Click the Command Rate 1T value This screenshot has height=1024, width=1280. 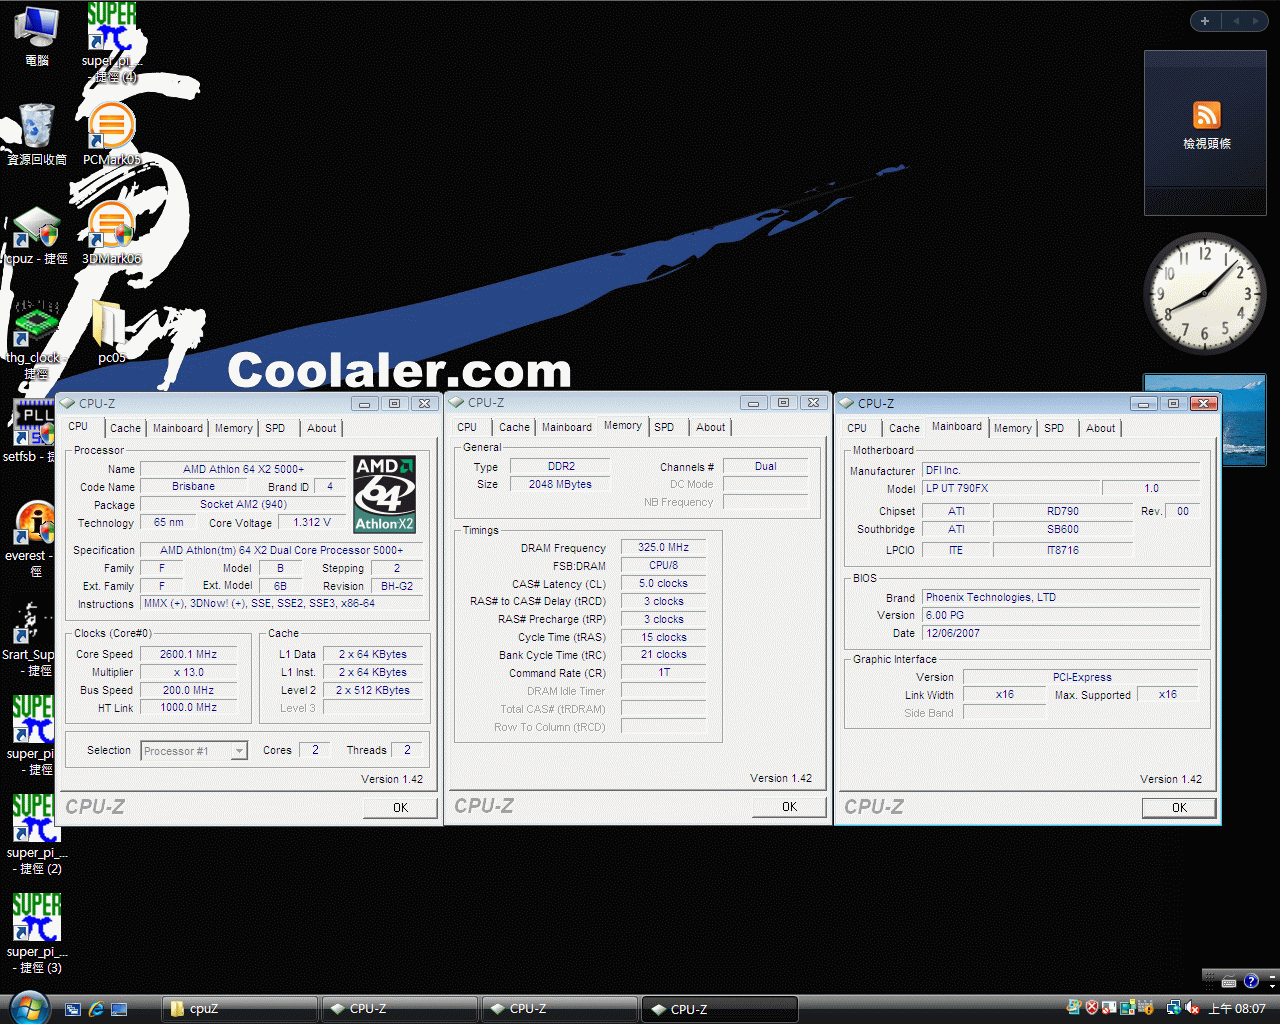(663, 672)
